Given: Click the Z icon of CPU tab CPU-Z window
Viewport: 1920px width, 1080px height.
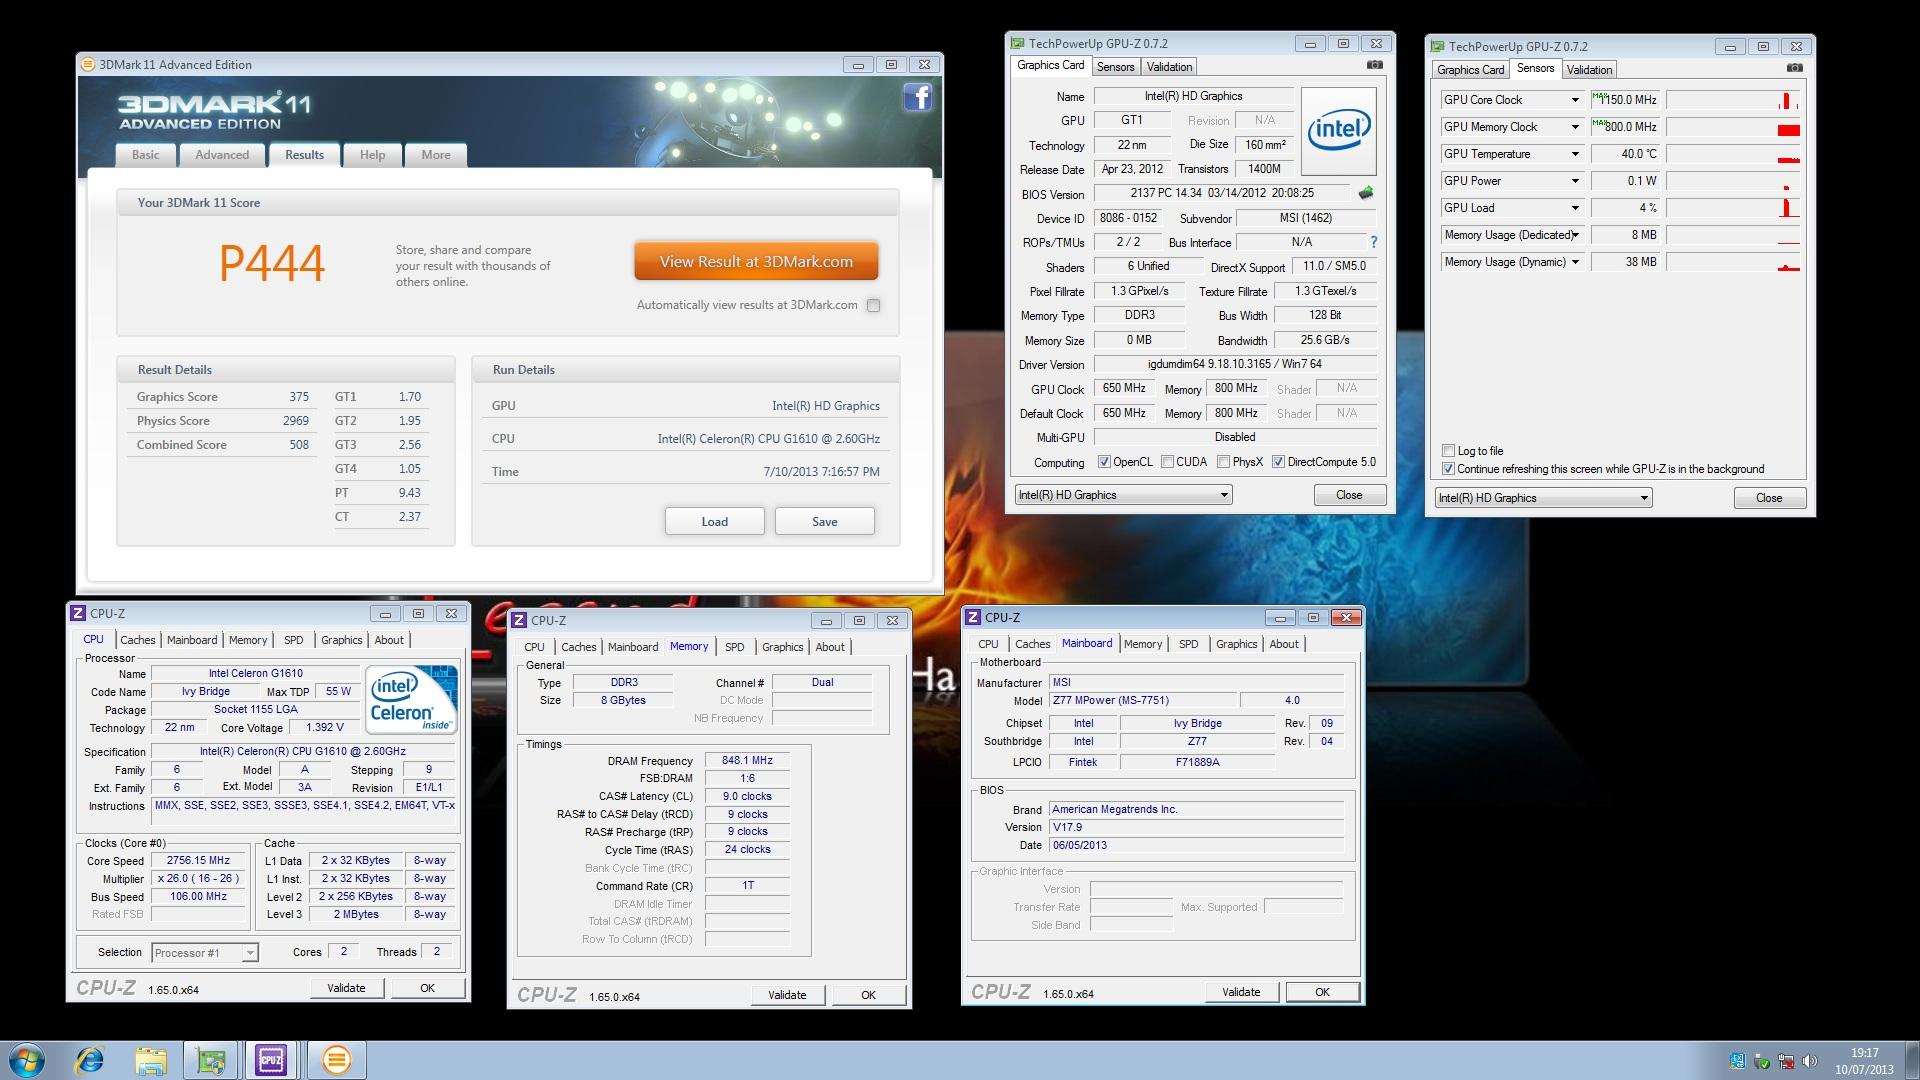Looking at the screenshot, I should 78,613.
